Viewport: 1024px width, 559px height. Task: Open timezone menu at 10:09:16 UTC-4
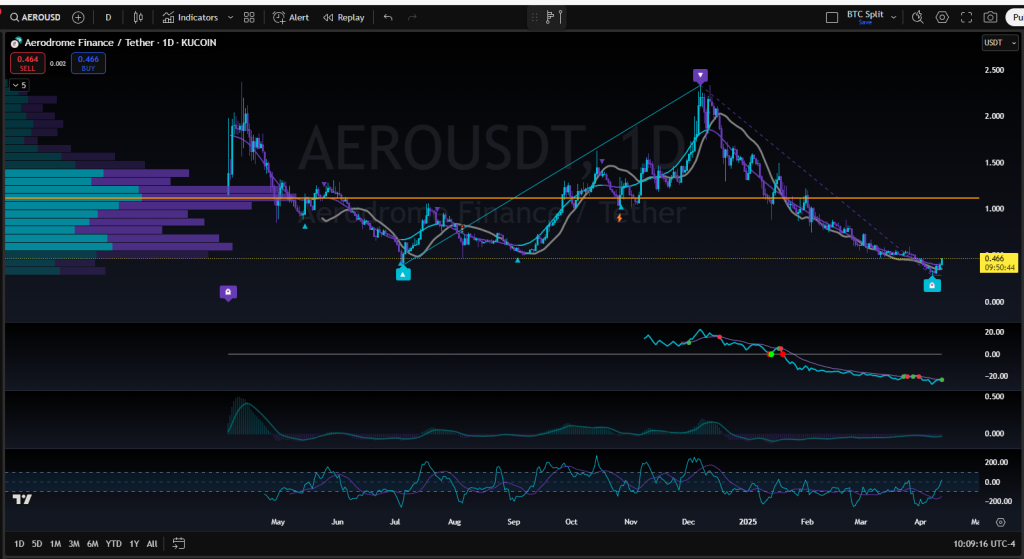point(985,543)
